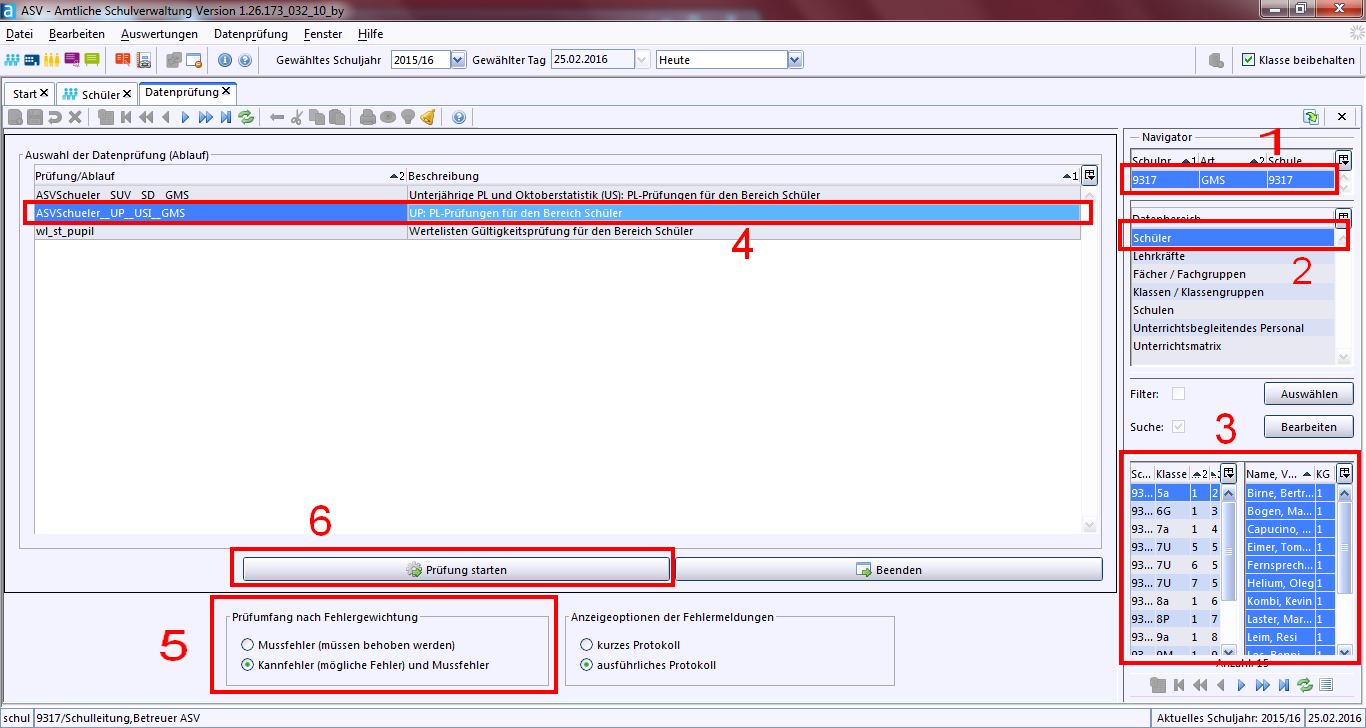Toggle the Filter checkbox
This screenshot has width=1366, height=728.
1179,393
